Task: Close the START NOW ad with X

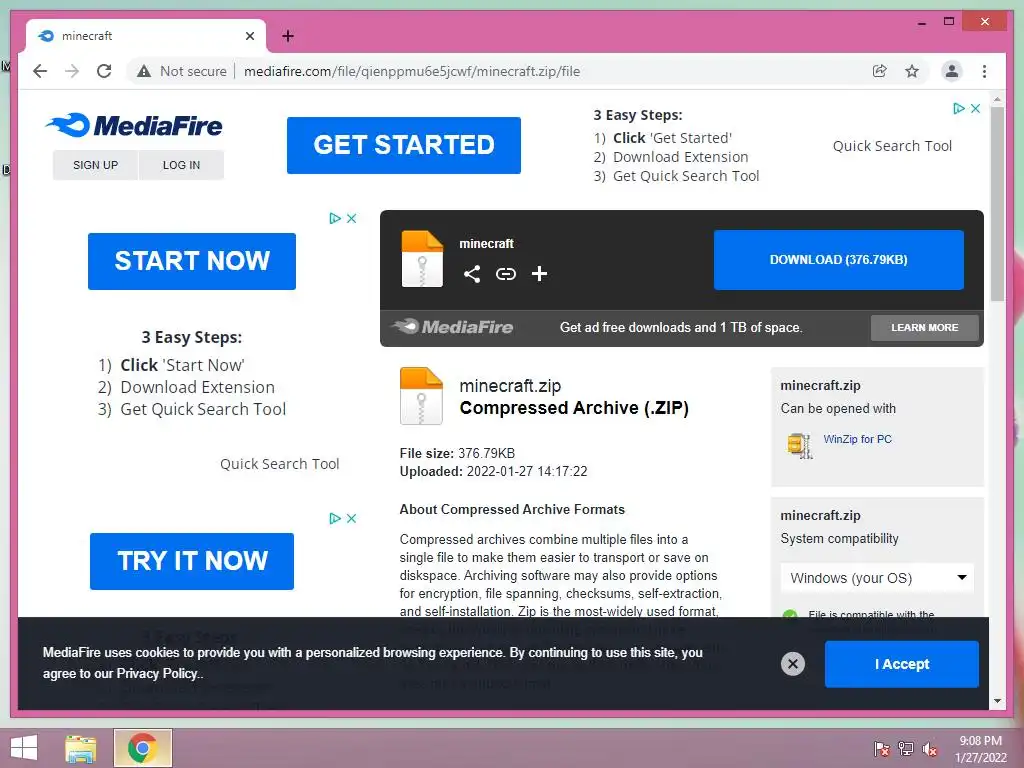Action: point(351,218)
